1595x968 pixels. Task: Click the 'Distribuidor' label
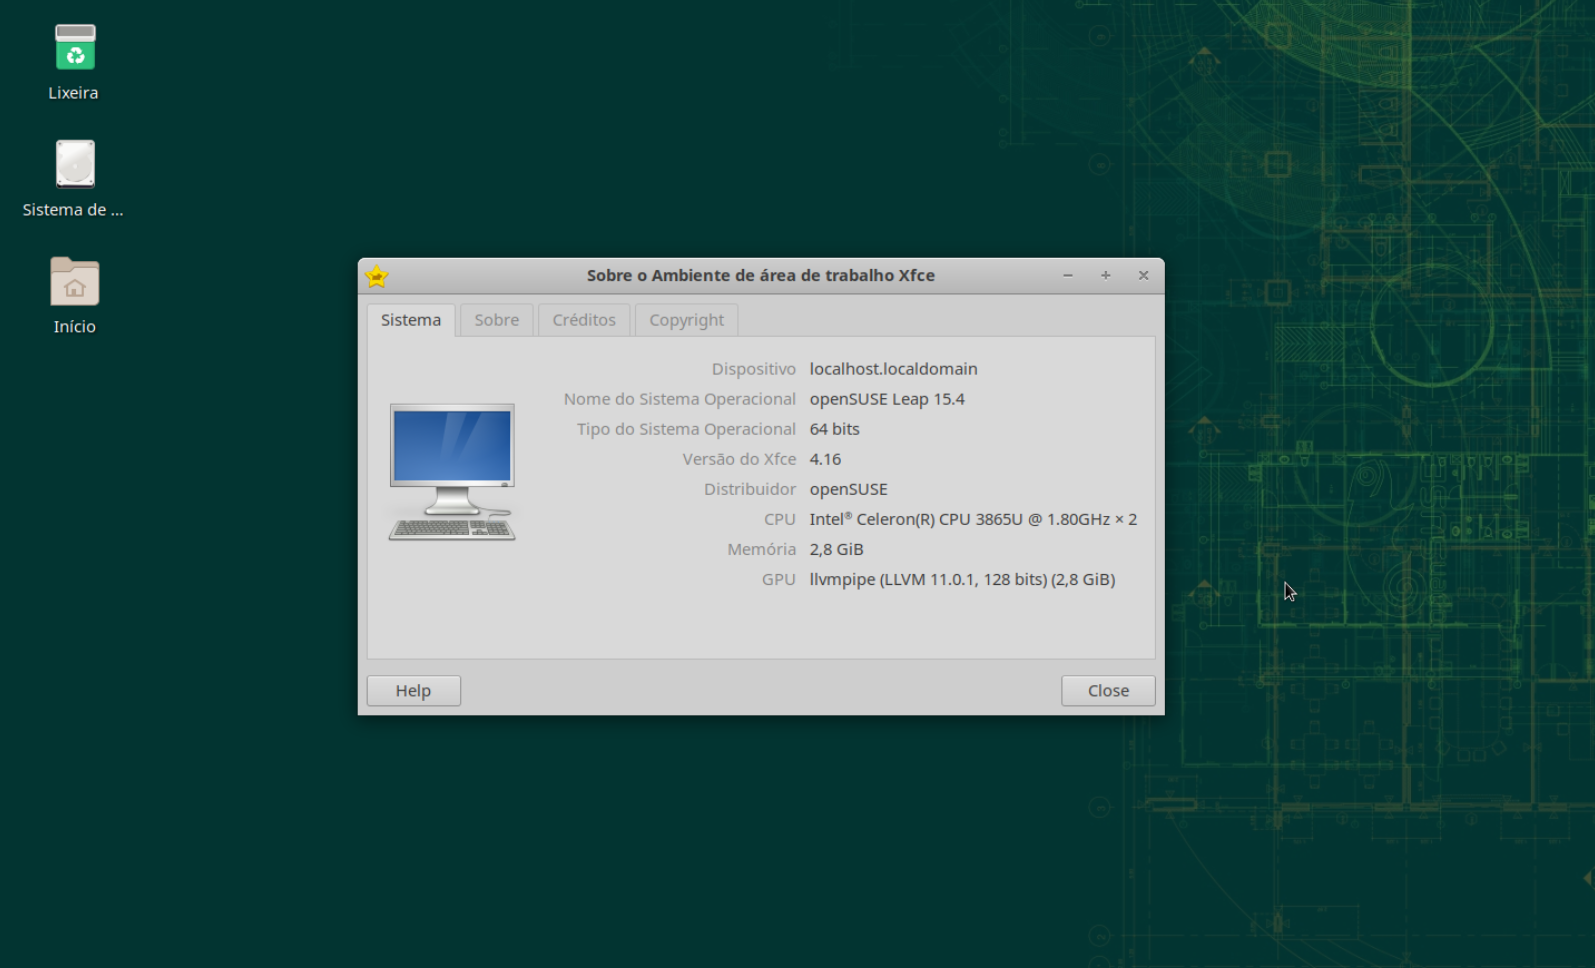tap(750, 489)
